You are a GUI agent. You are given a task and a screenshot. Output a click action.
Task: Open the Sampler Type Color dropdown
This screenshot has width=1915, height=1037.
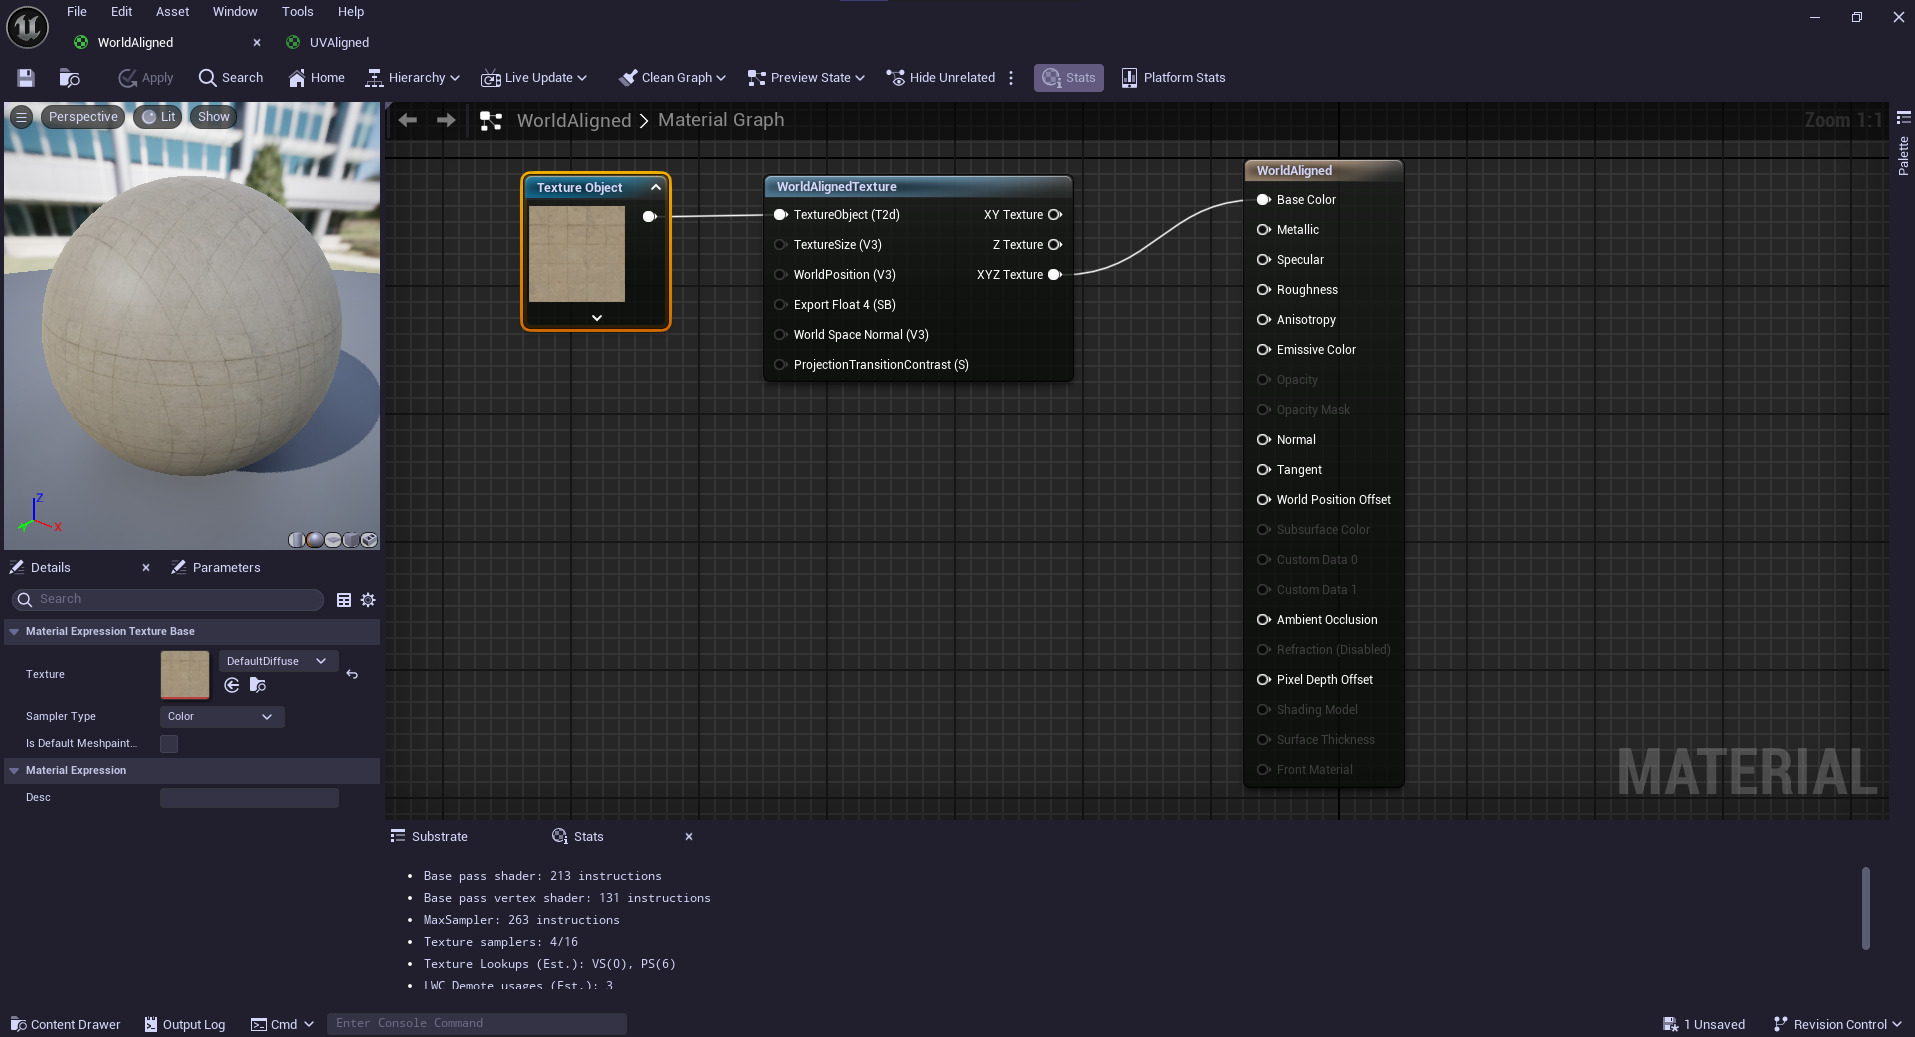coord(221,717)
